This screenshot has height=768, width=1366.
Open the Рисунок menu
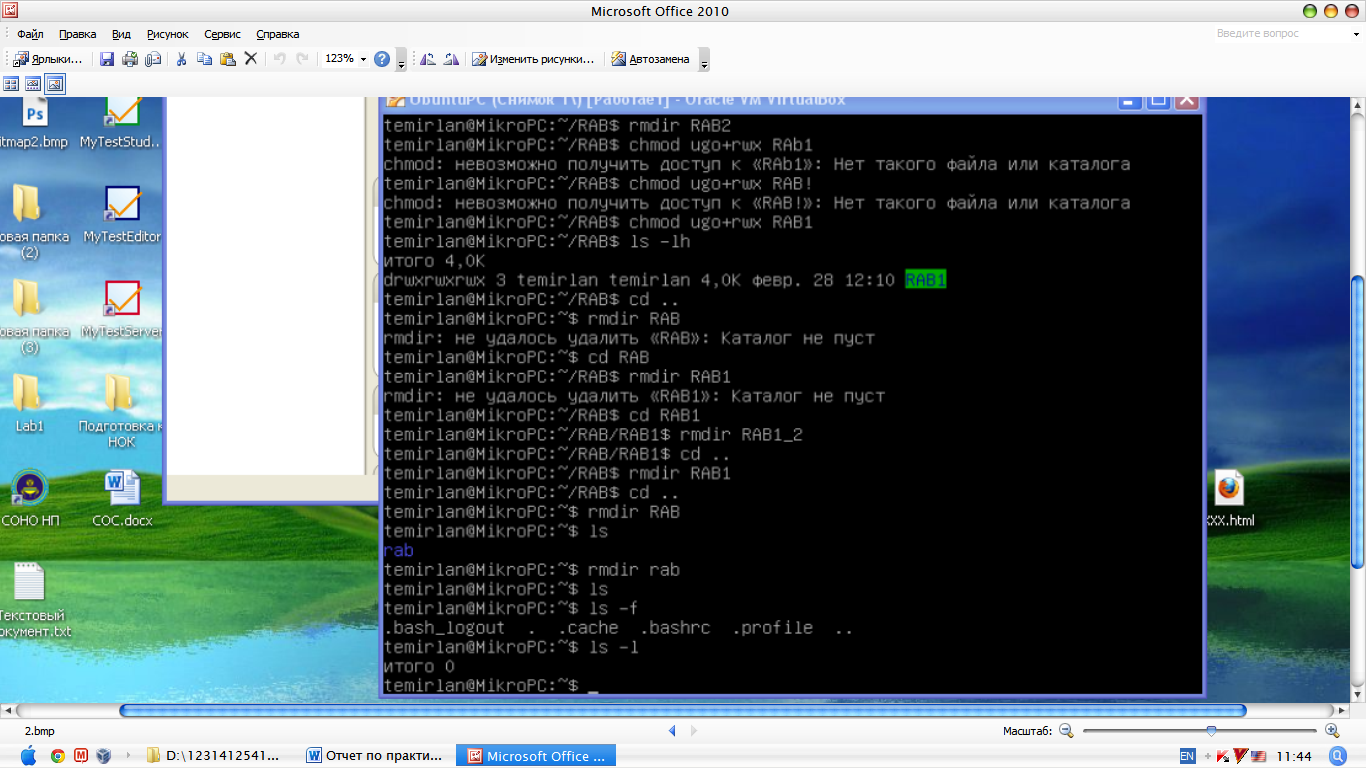coord(168,34)
